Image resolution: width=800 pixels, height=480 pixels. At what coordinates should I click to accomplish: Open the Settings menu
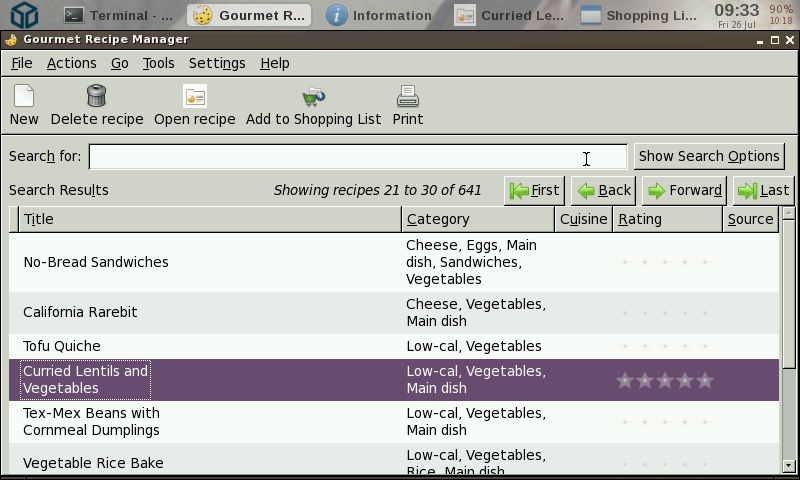click(217, 63)
